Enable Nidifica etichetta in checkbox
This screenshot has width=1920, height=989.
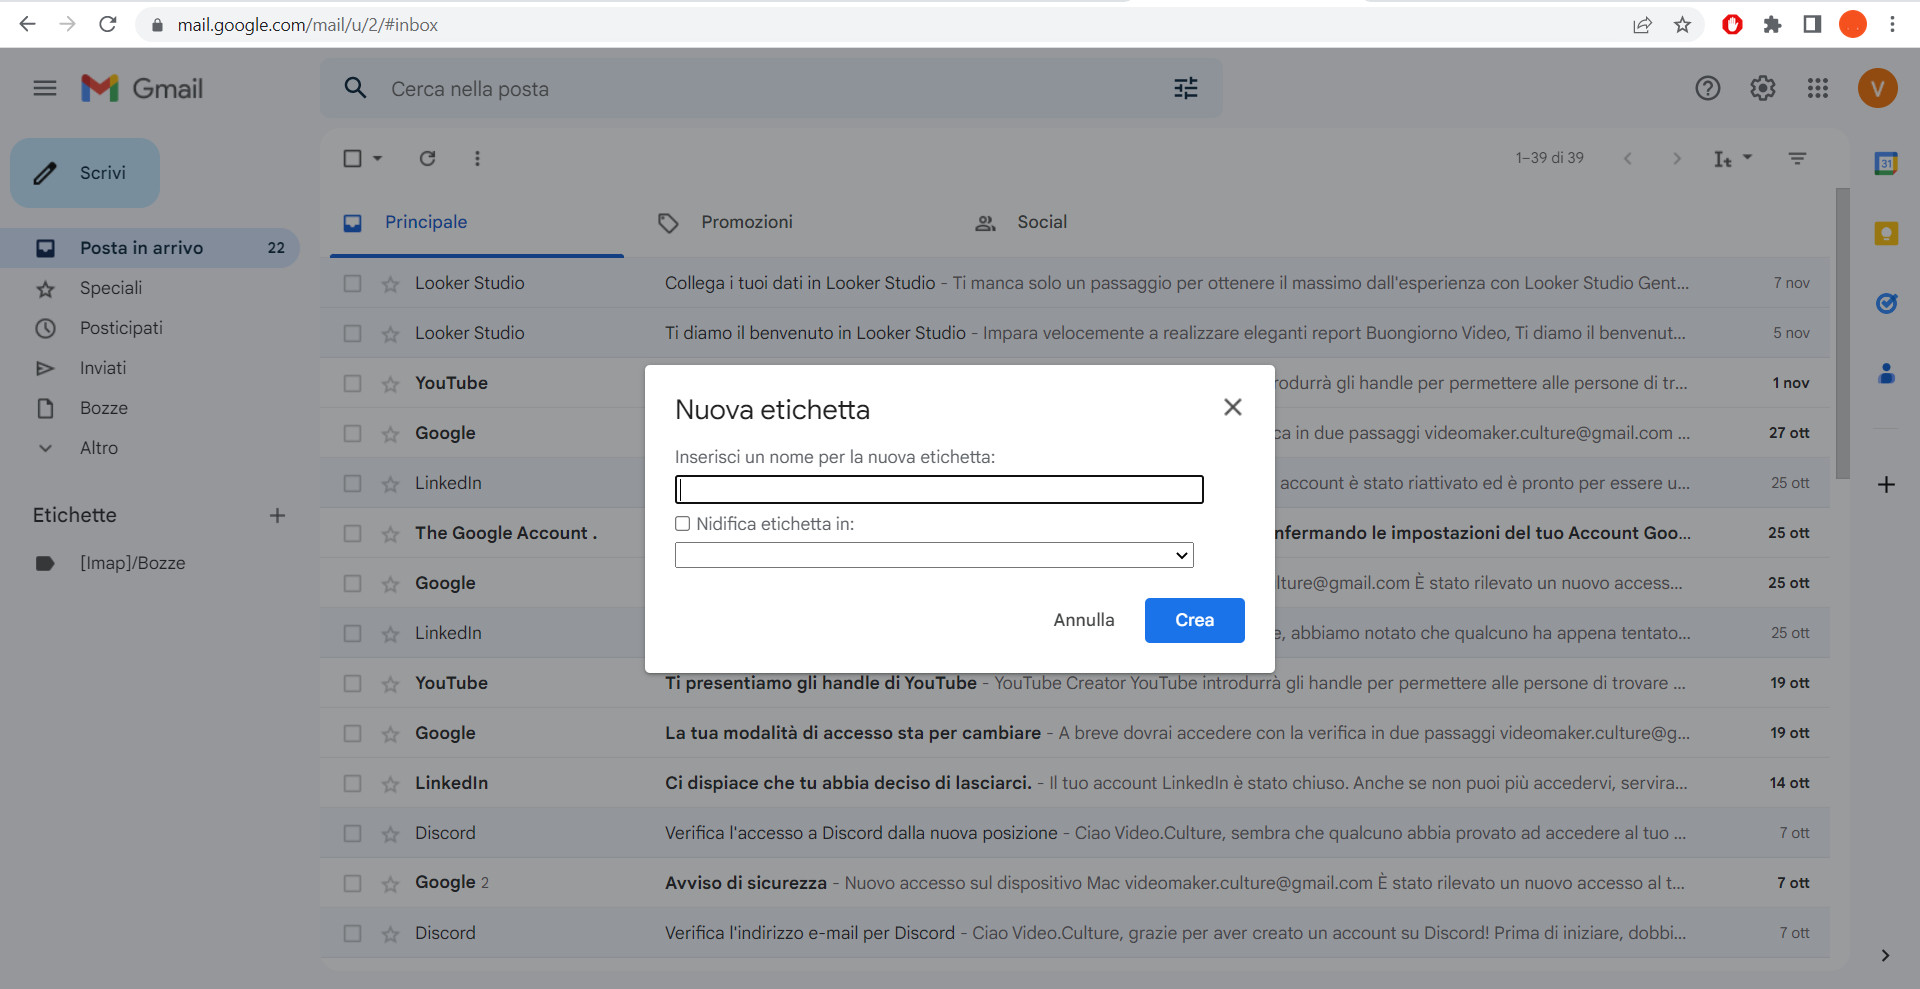coord(683,523)
